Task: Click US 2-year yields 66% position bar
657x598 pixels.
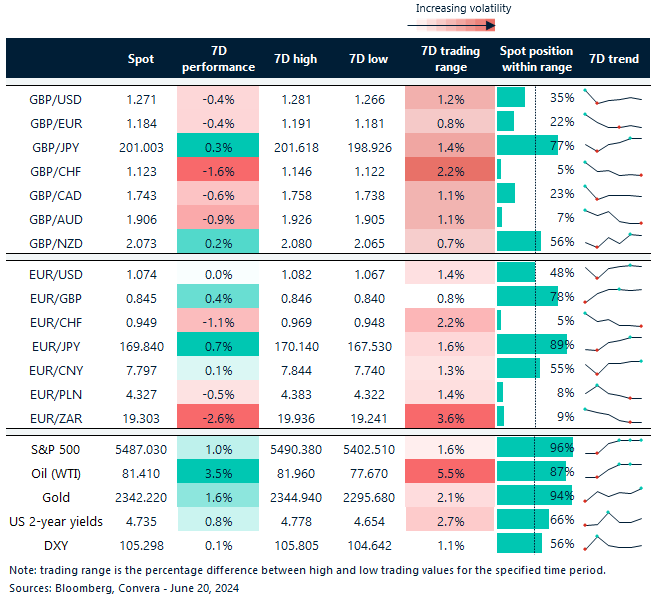Action: [523, 519]
